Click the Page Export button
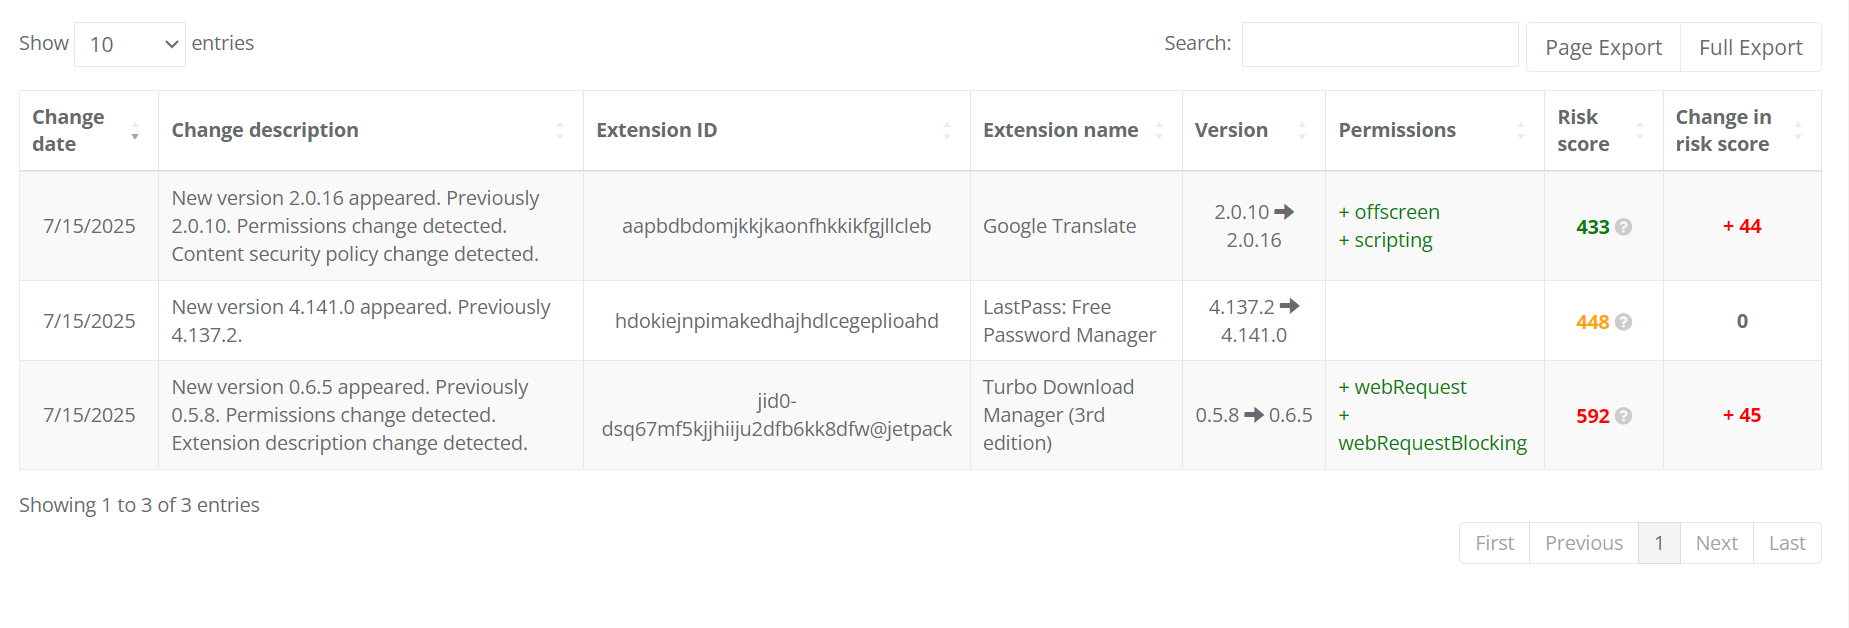Image resolution: width=1849 pixels, height=628 pixels. [x=1603, y=48]
